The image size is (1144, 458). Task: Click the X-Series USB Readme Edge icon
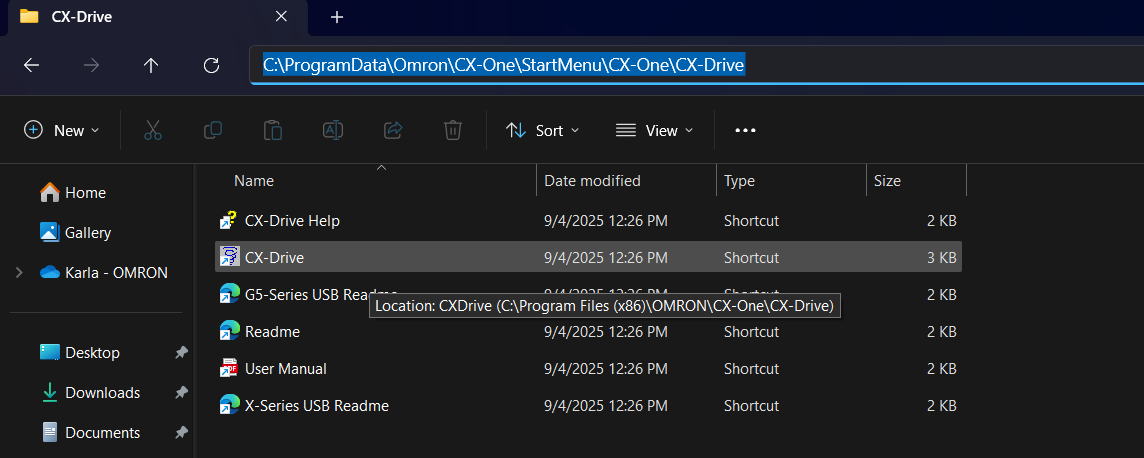(229, 405)
